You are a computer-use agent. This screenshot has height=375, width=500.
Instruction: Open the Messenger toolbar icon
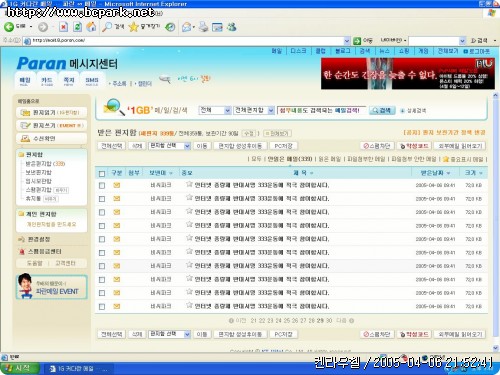tap(232, 27)
